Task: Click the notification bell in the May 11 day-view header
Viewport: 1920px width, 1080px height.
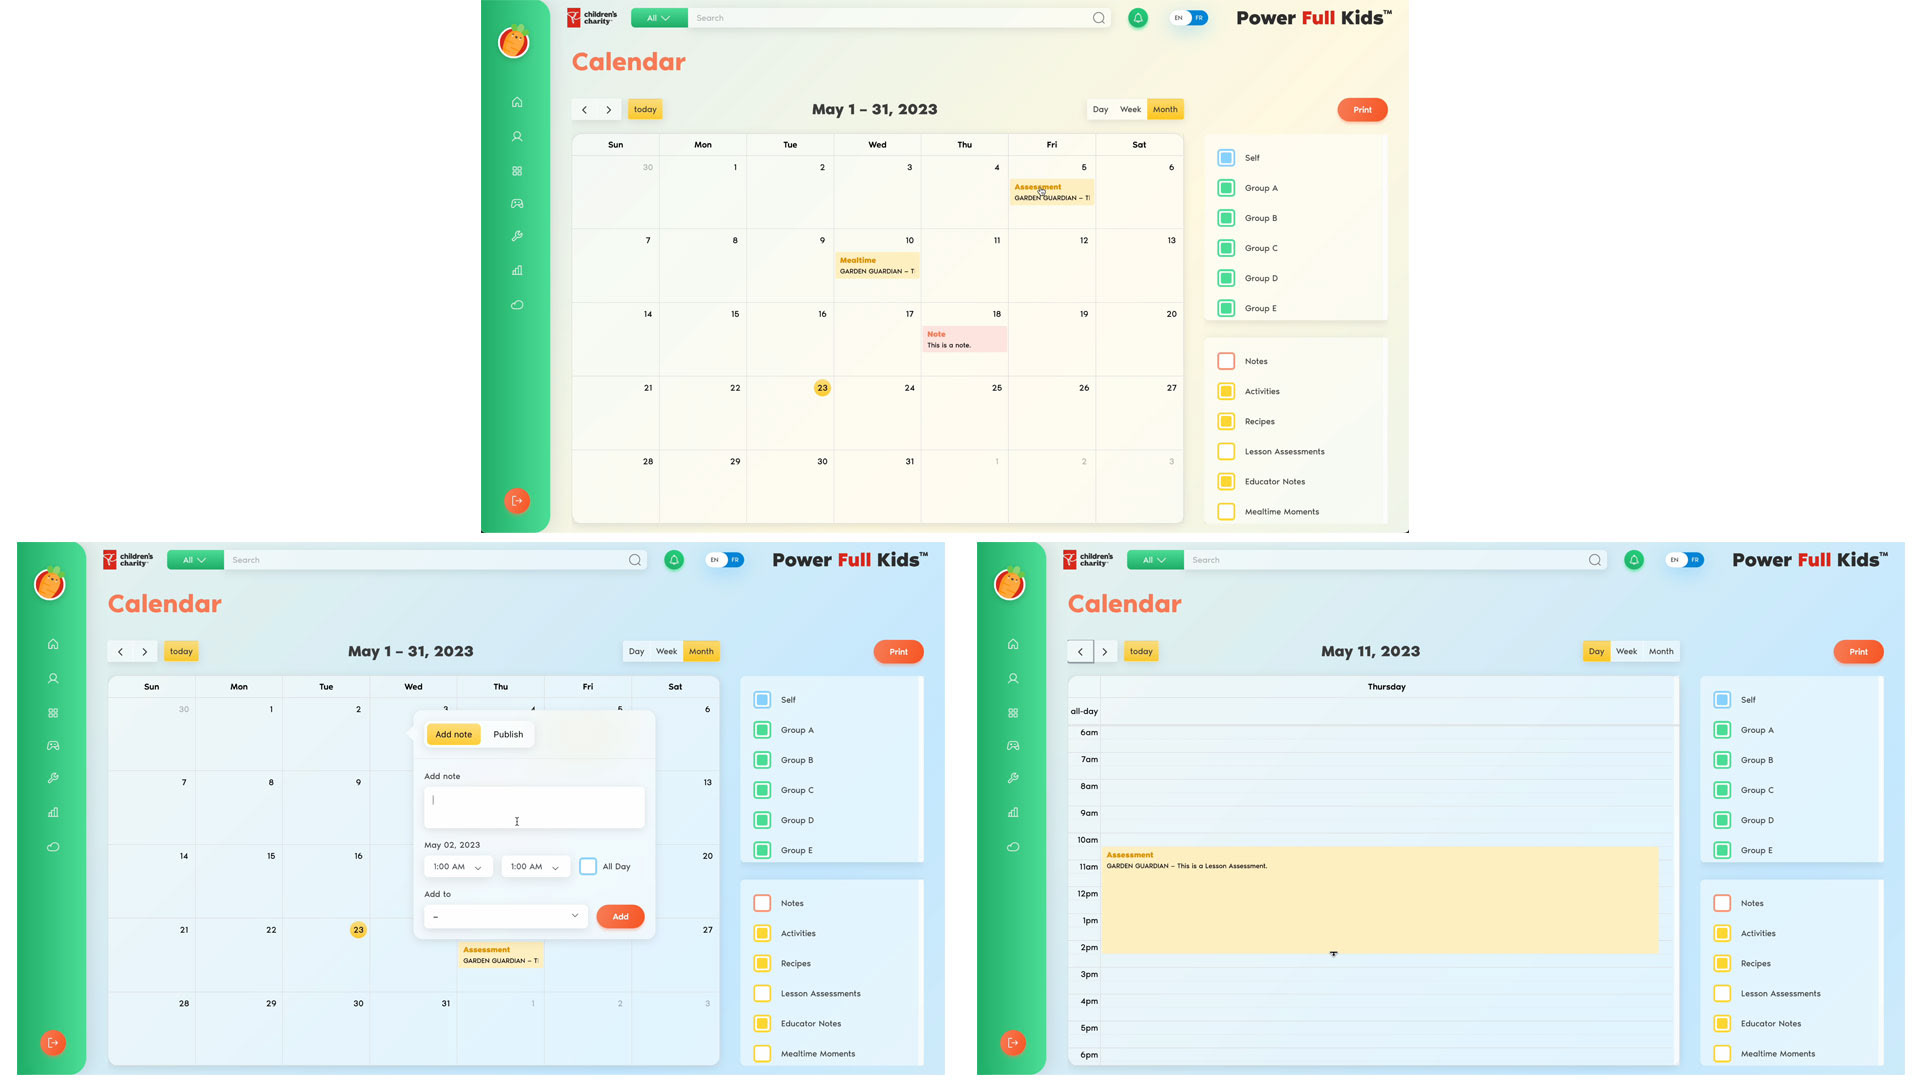Action: (x=1634, y=560)
